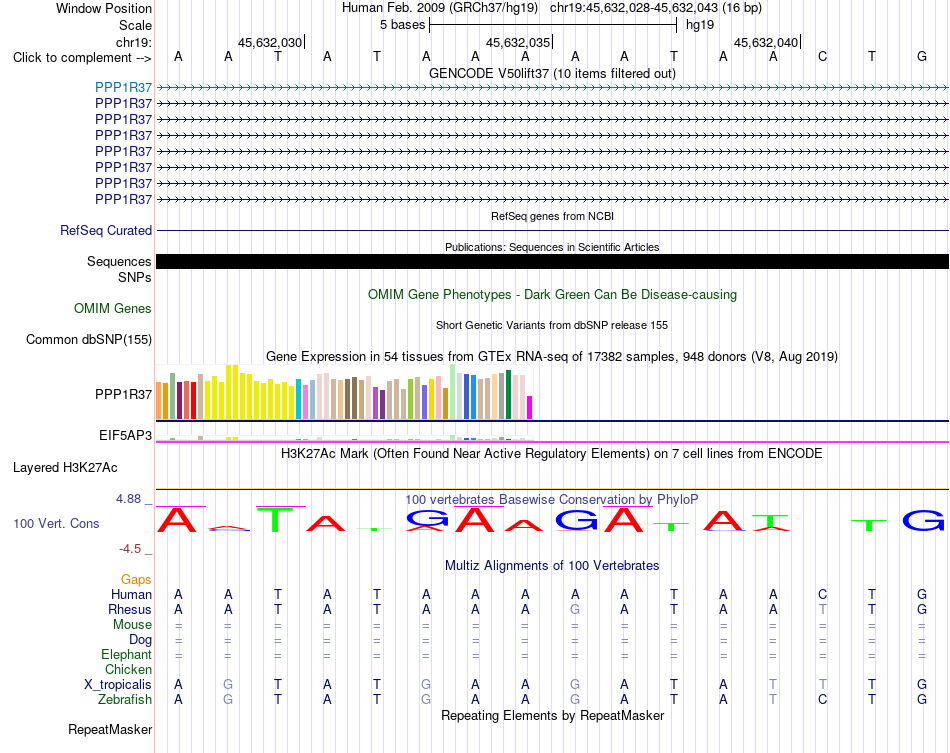This screenshot has width=950, height=753.
Task: Click the GENCODE V50lift37 track title
Action: tap(552, 73)
